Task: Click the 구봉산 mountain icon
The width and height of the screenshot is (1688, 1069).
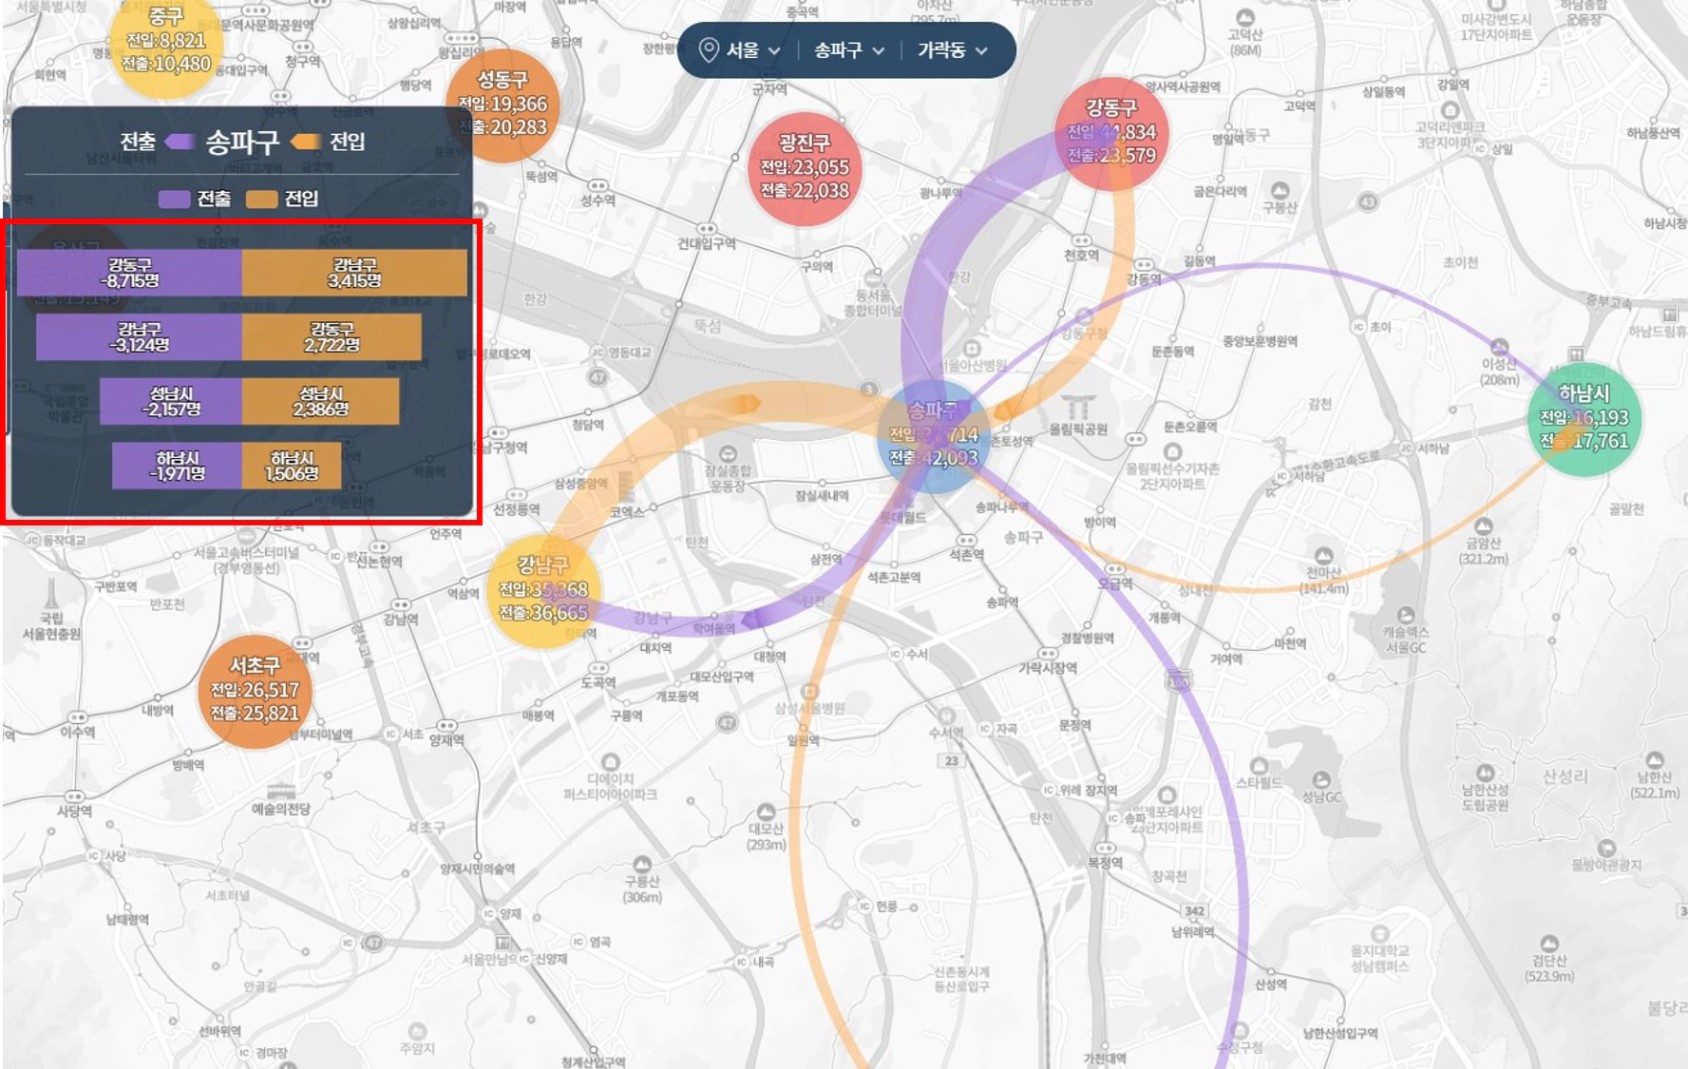Action: pyautogui.click(x=1280, y=190)
